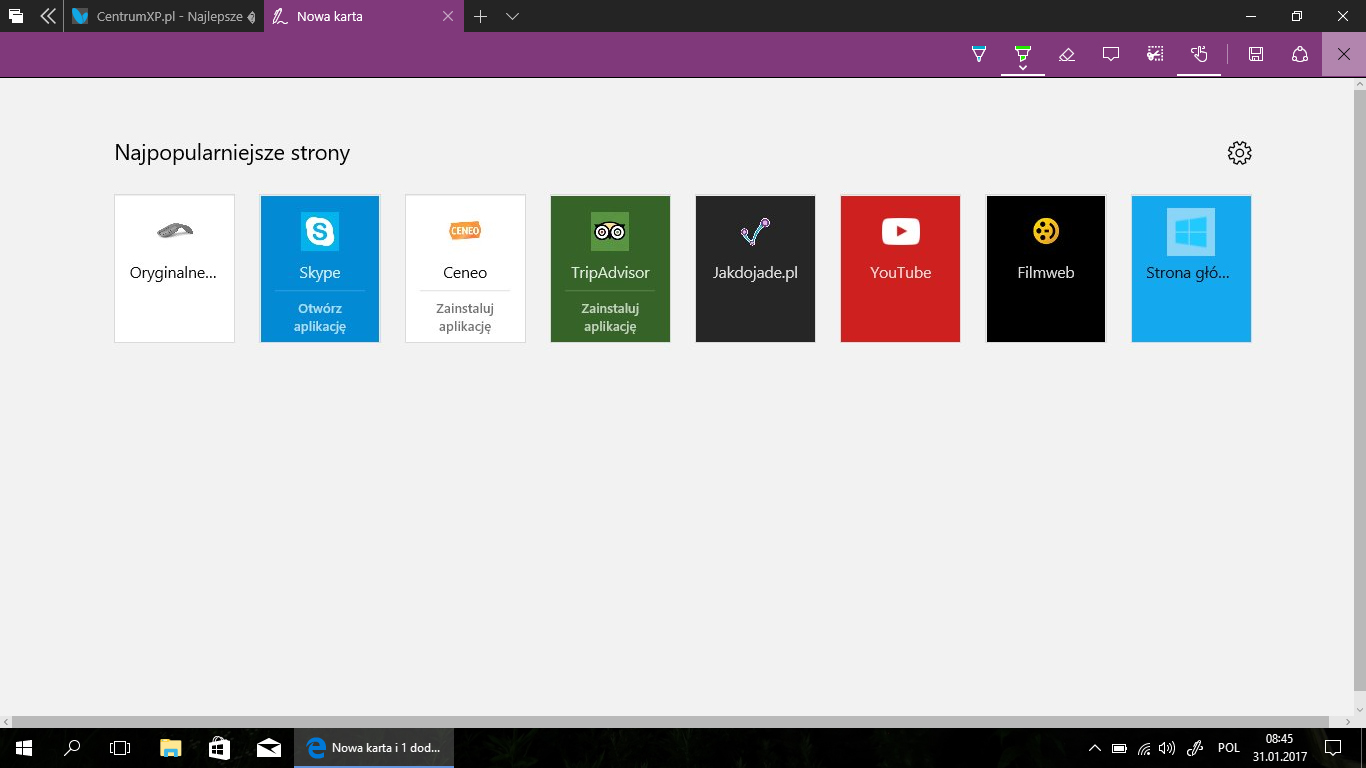Select the clip tool

click(x=1155, y=54)
